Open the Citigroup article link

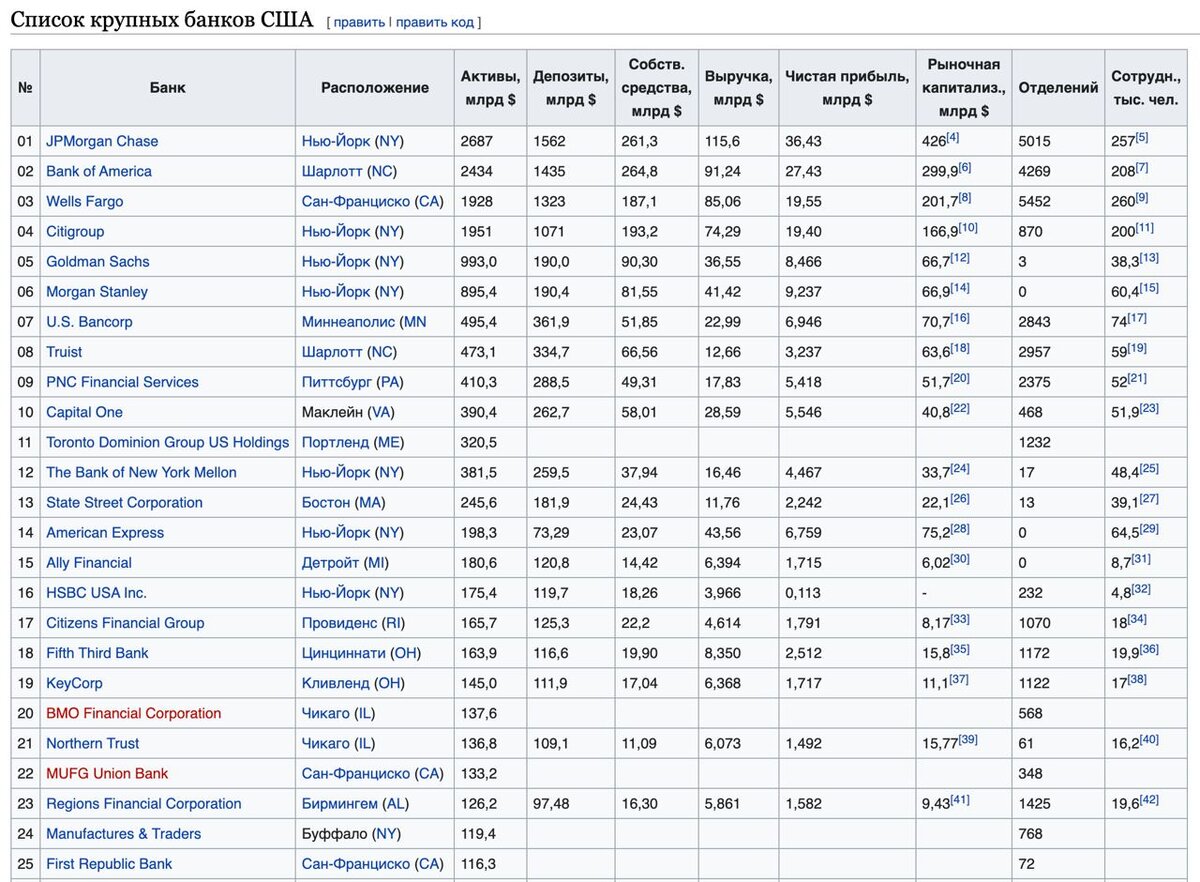pos(75,231)
